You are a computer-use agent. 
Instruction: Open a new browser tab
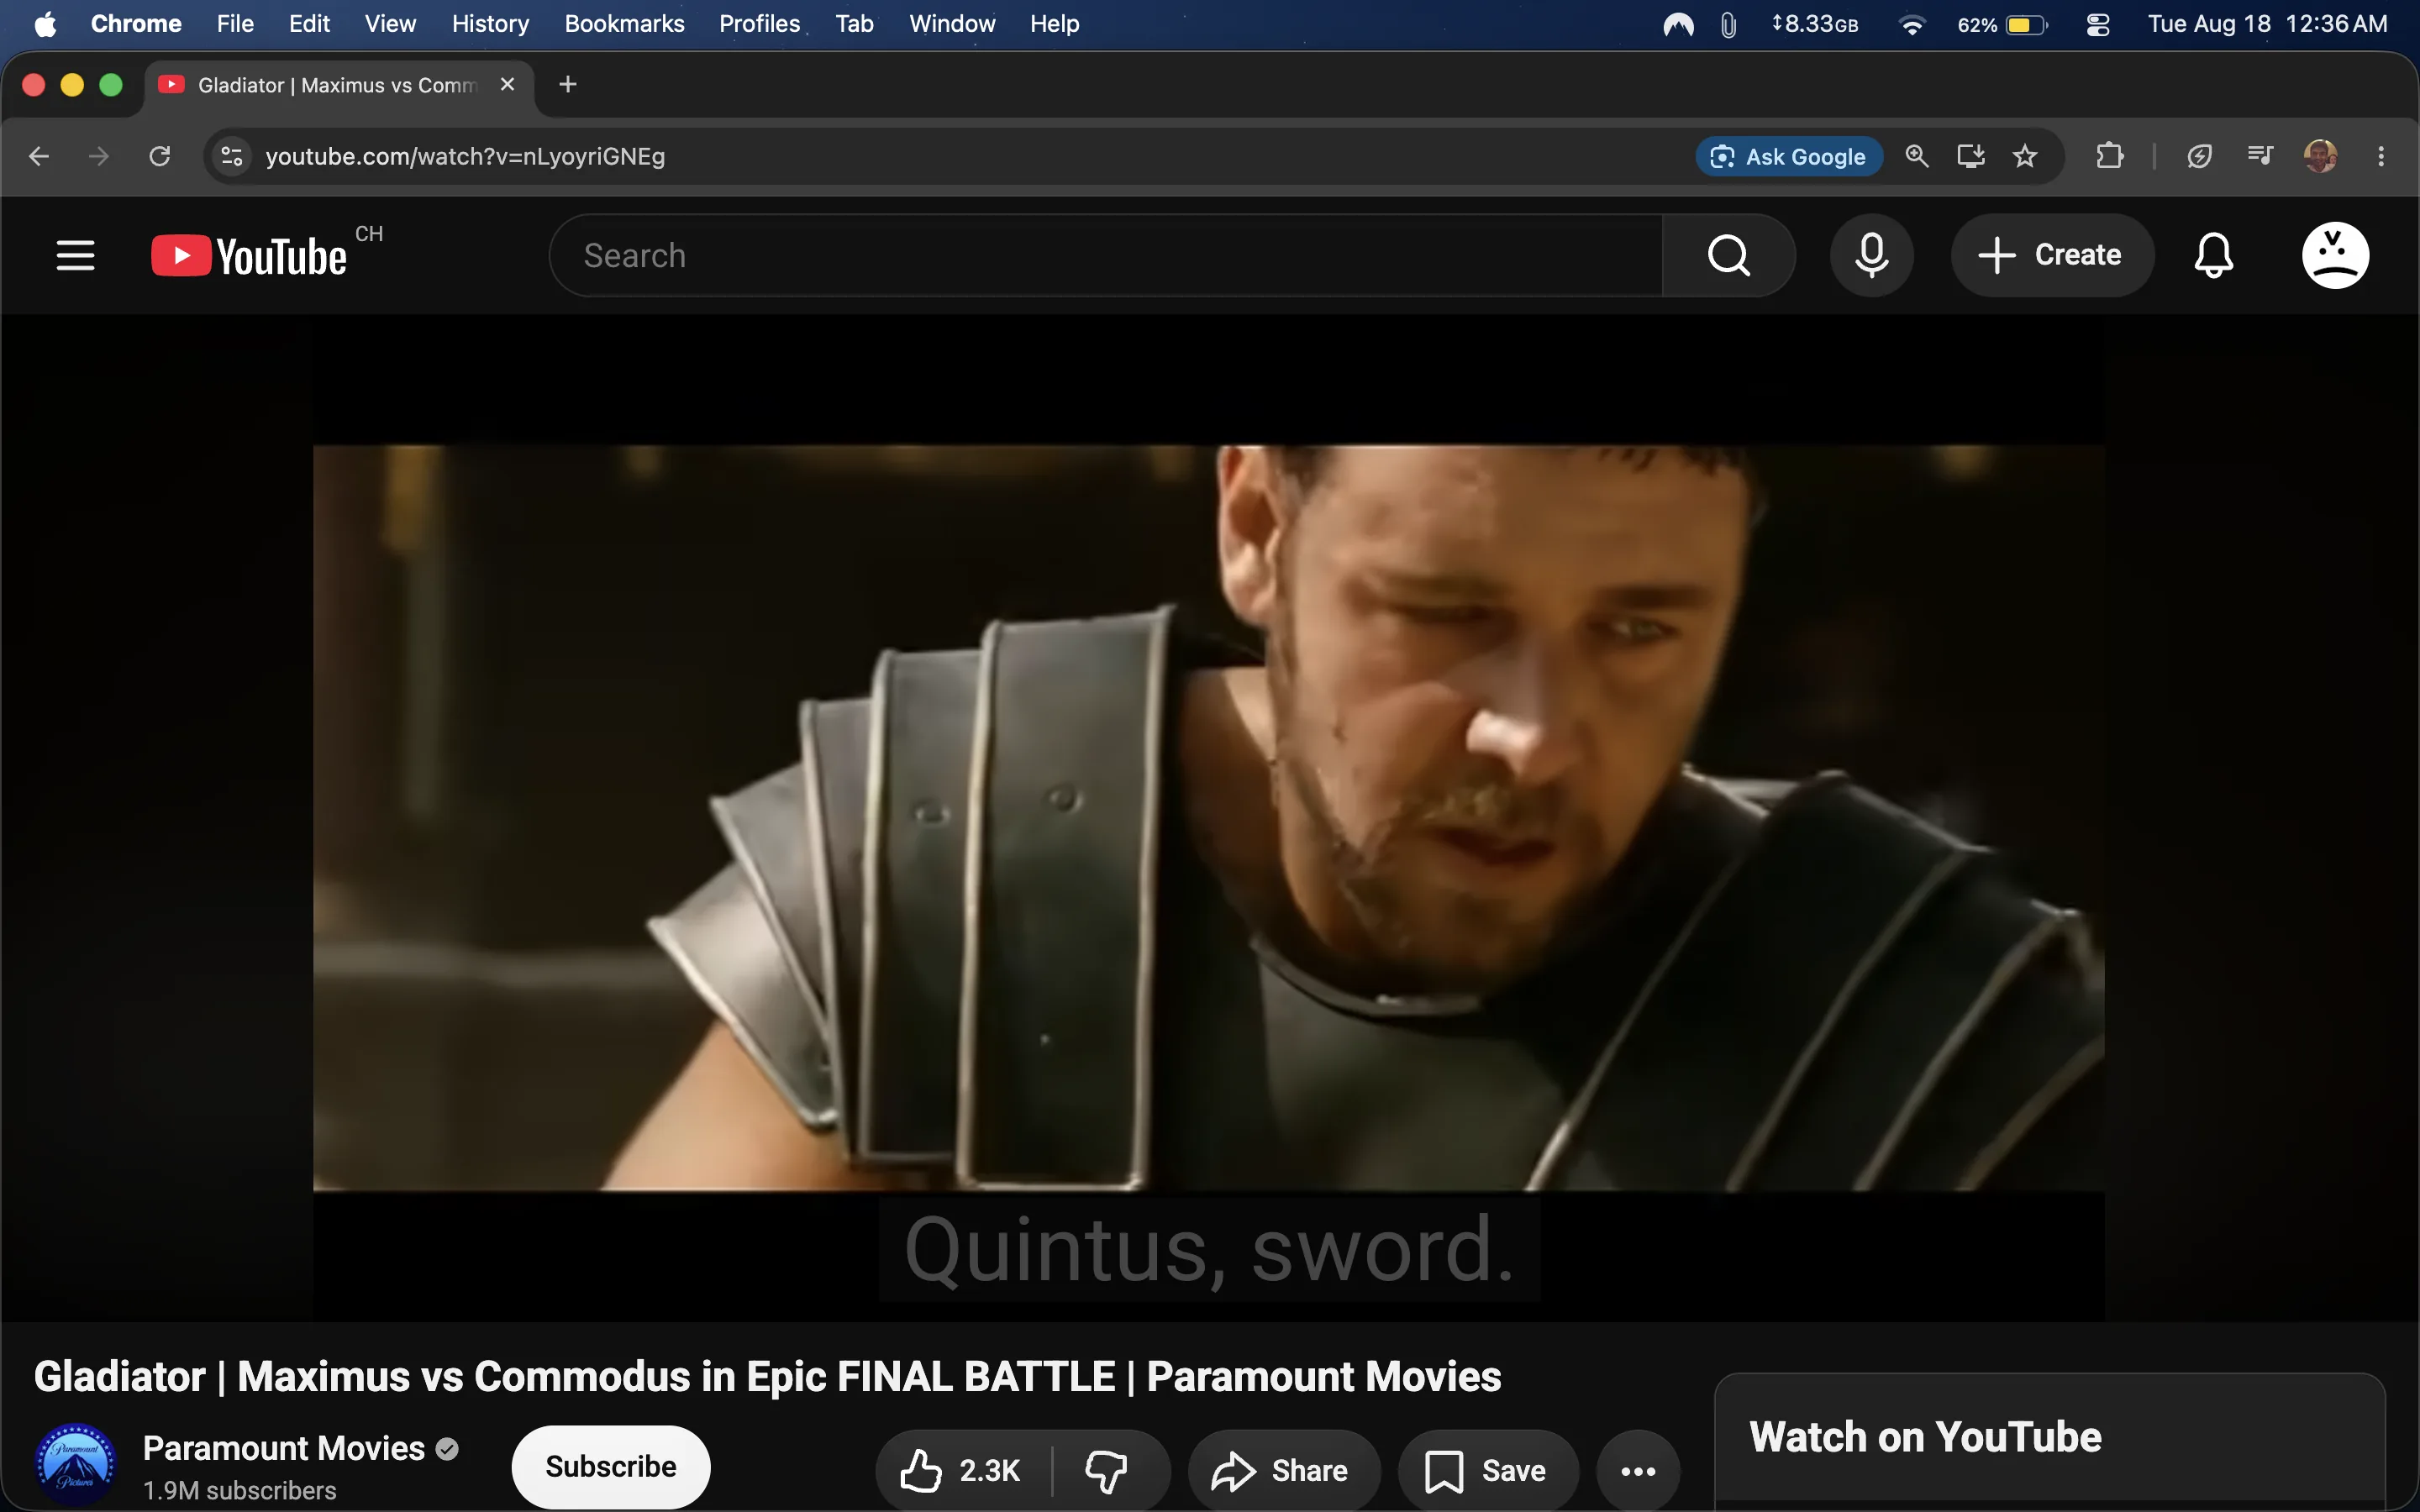tap(568, 85)
